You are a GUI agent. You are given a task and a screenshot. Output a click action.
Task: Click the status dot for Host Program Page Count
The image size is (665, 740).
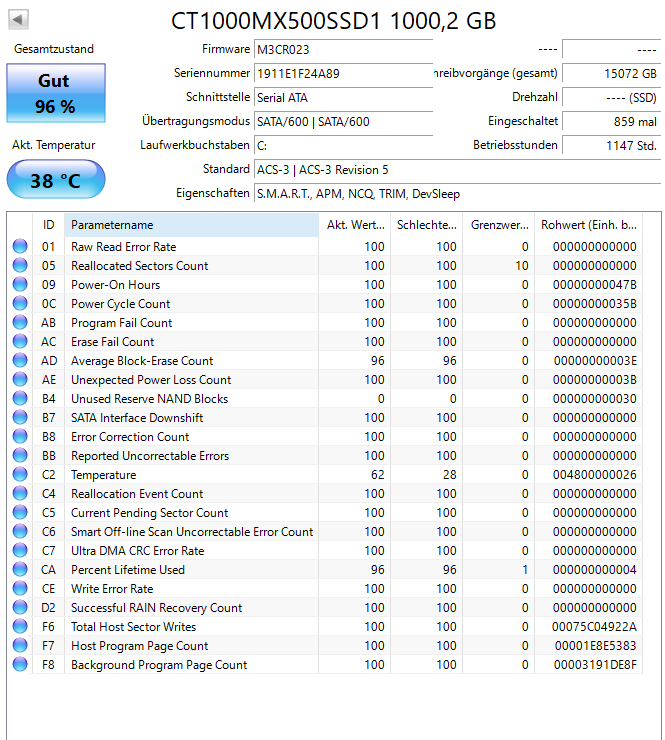pos(20,645)
